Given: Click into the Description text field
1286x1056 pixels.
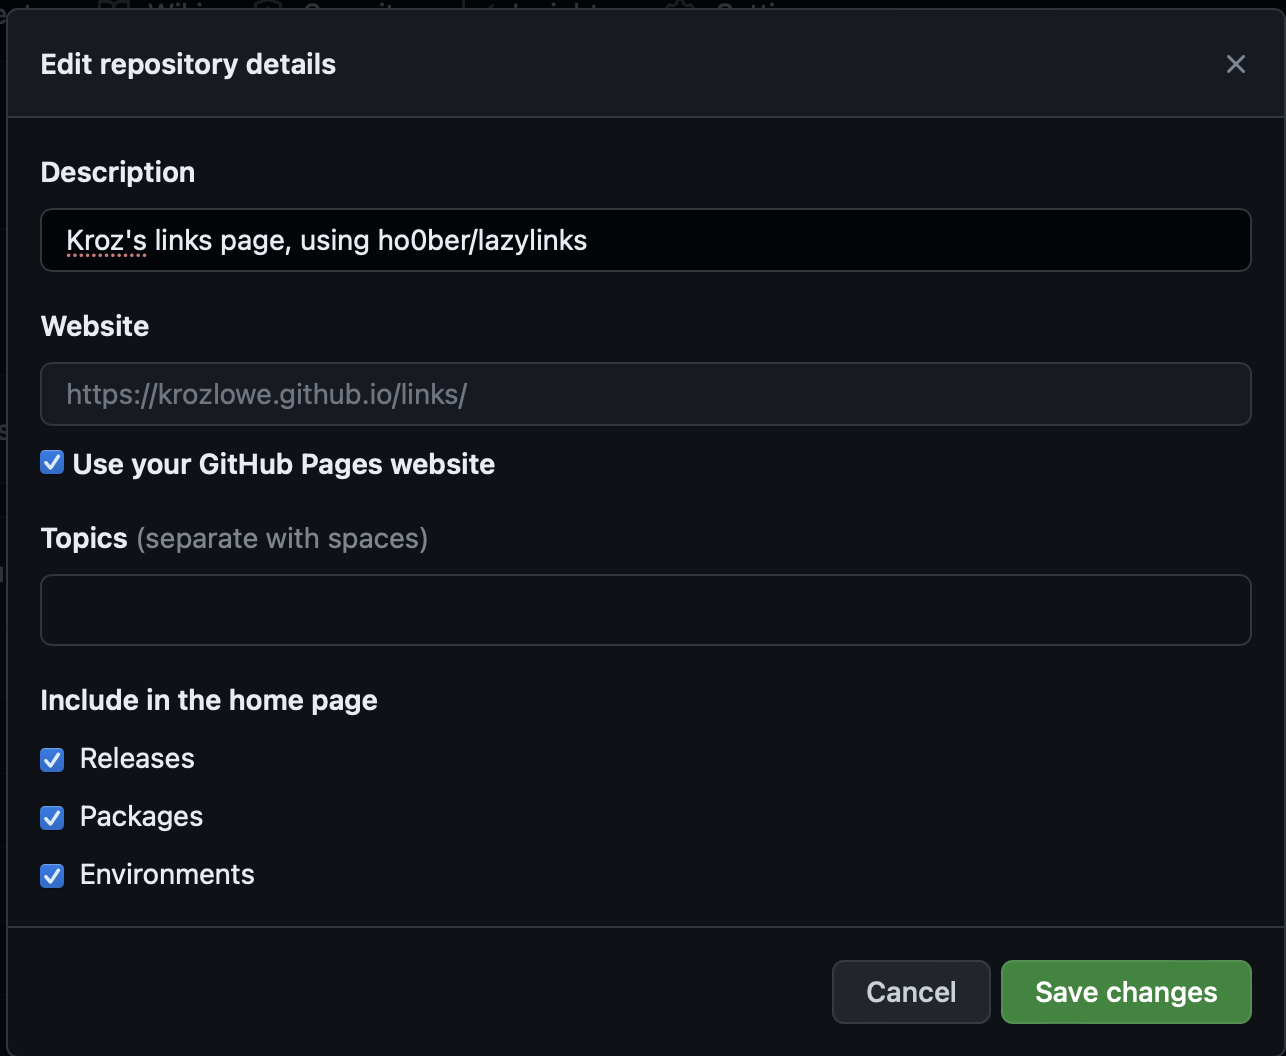Looking at the screenshot, I should [x=645, y=240].
